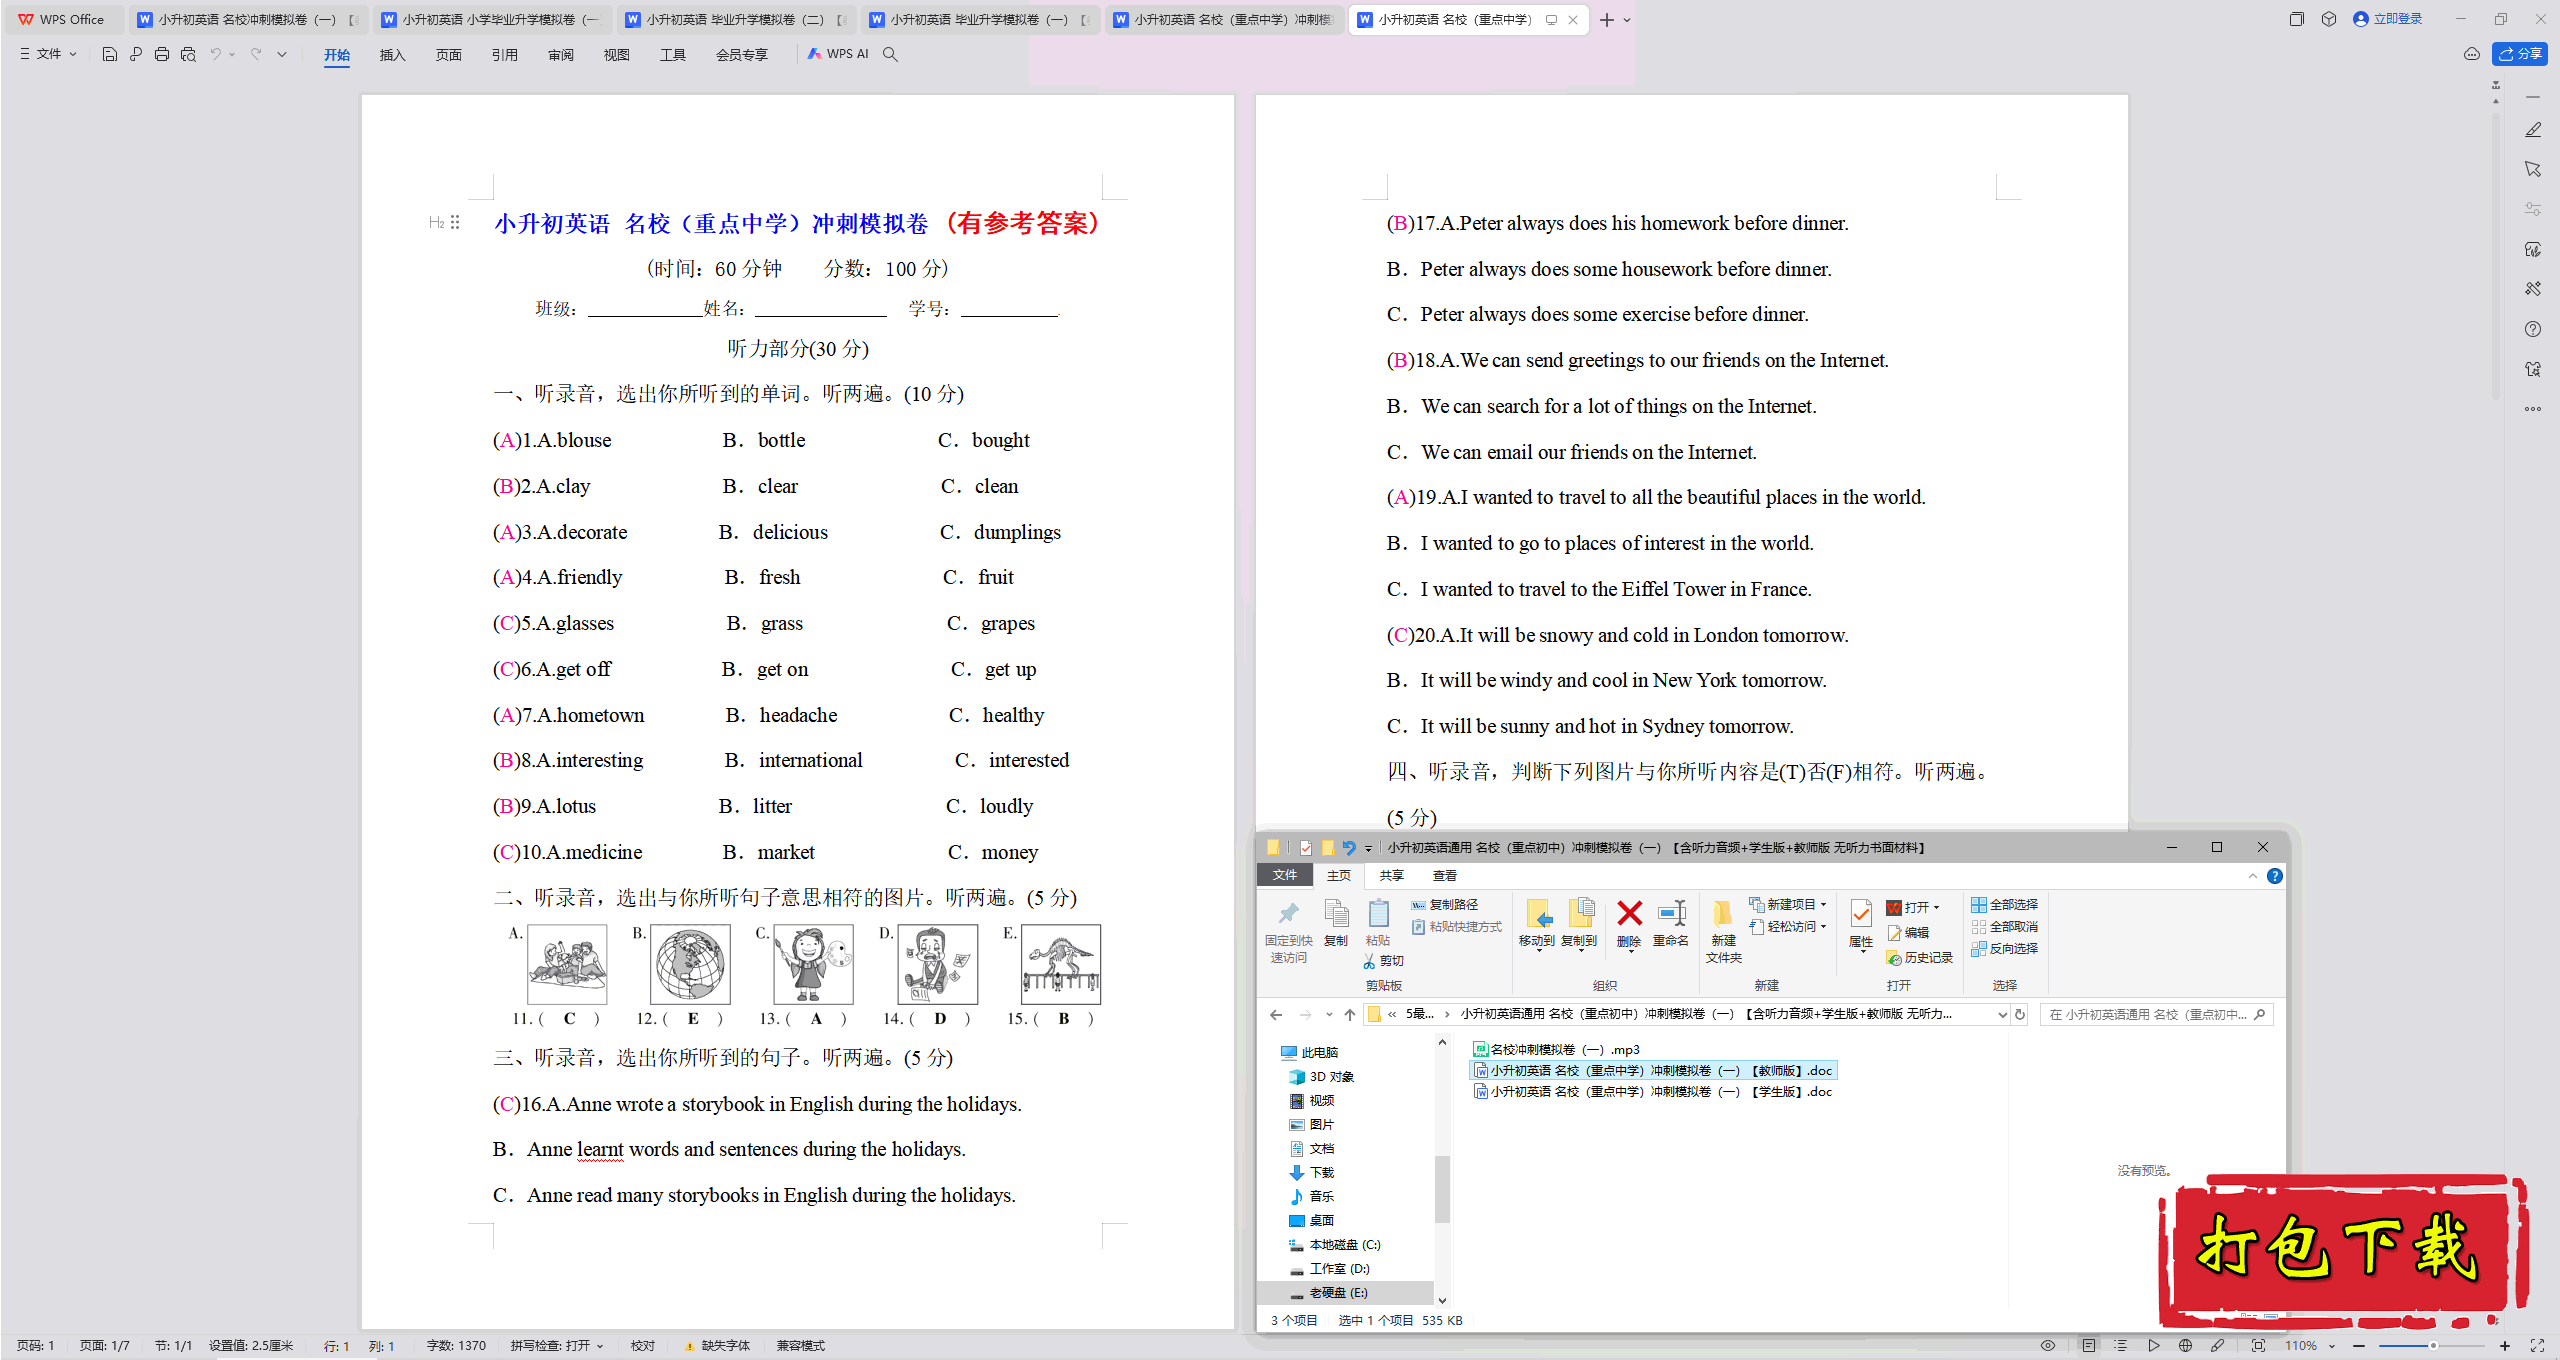Open the quick access toolbar customize chevron
Screen dimensions: 2560x1360
[x=282, y=54]
